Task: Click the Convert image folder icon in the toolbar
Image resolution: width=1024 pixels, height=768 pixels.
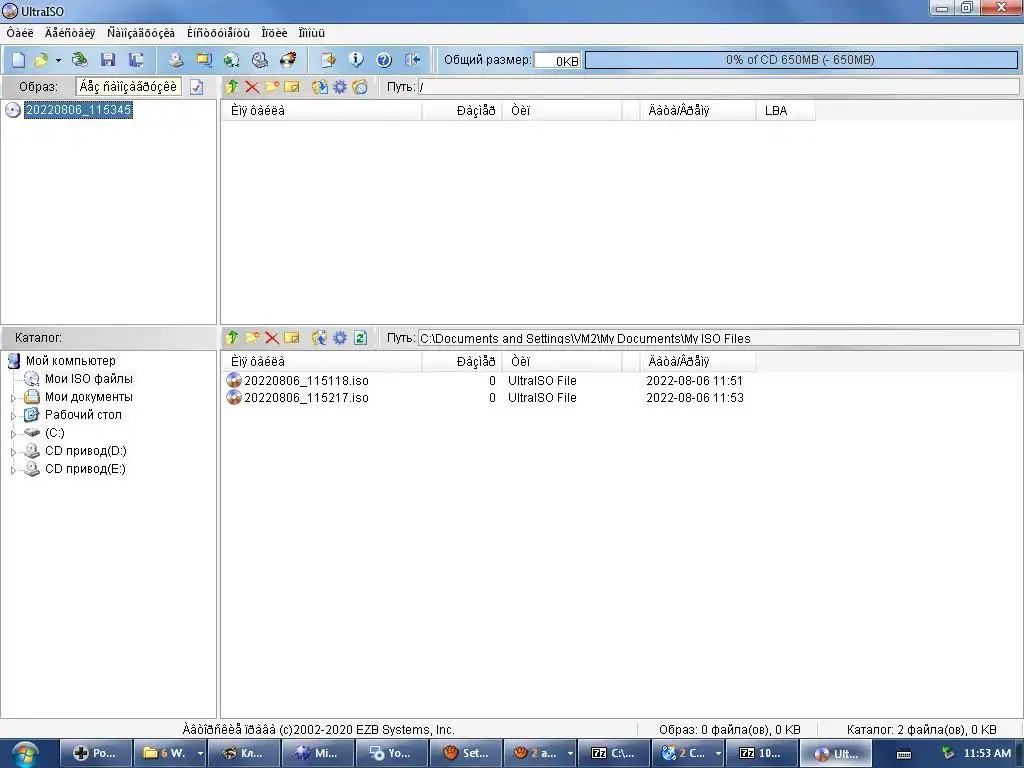Action: [204, 60]
